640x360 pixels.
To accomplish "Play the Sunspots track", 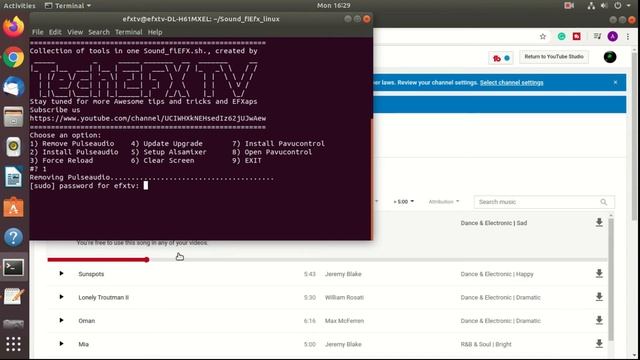I will point(61,273).
